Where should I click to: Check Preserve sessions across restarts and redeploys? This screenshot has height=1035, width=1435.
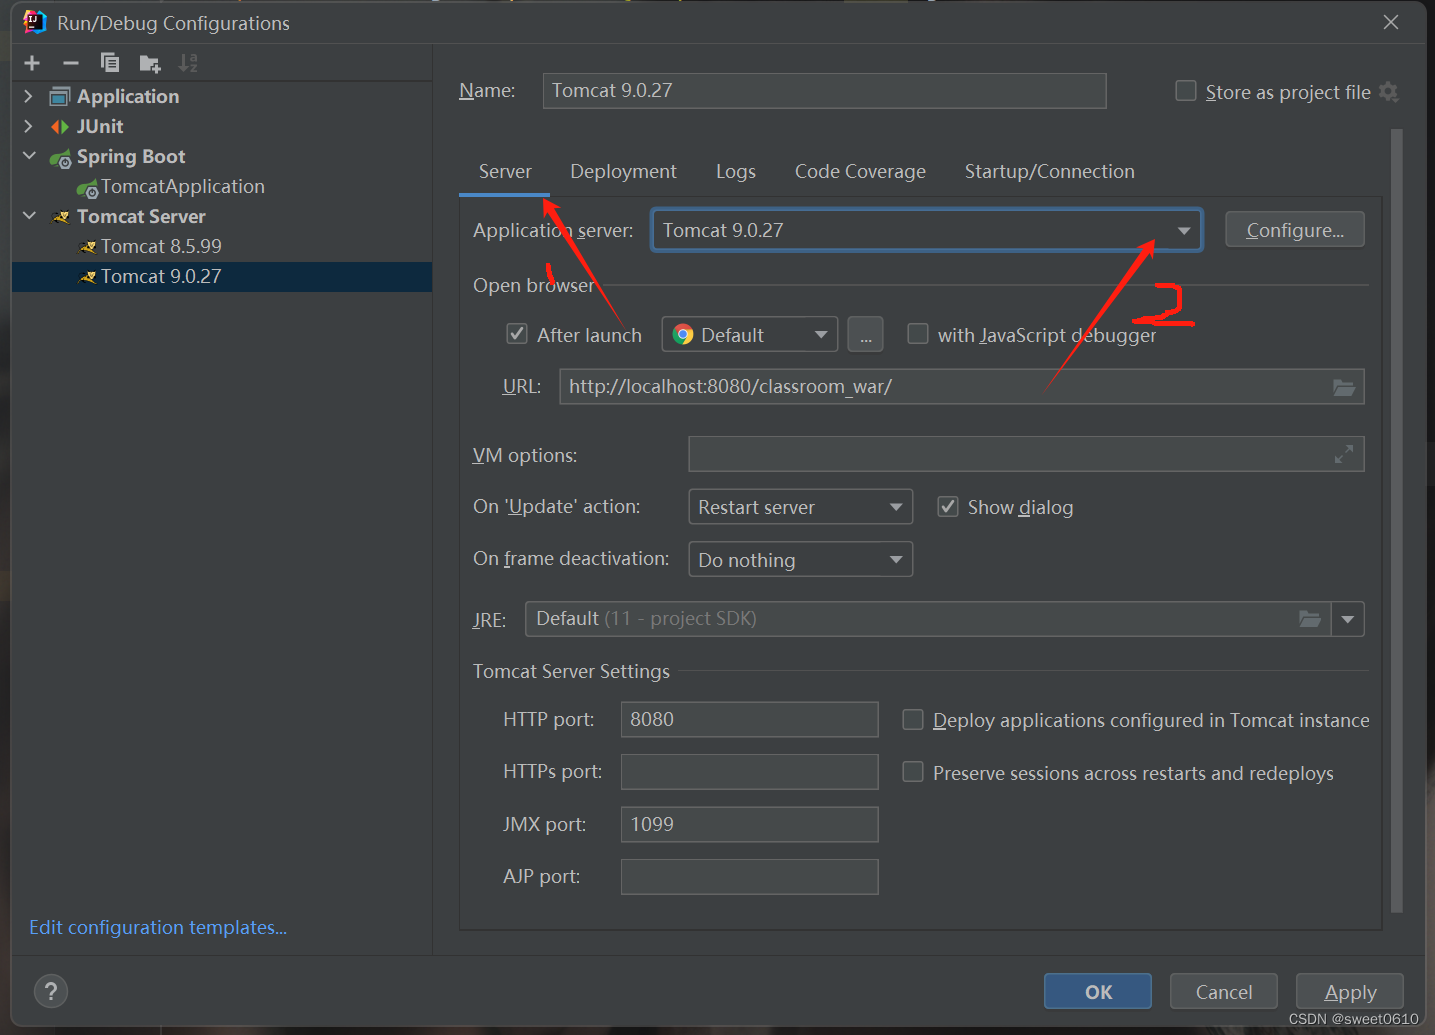click(913, 772)
